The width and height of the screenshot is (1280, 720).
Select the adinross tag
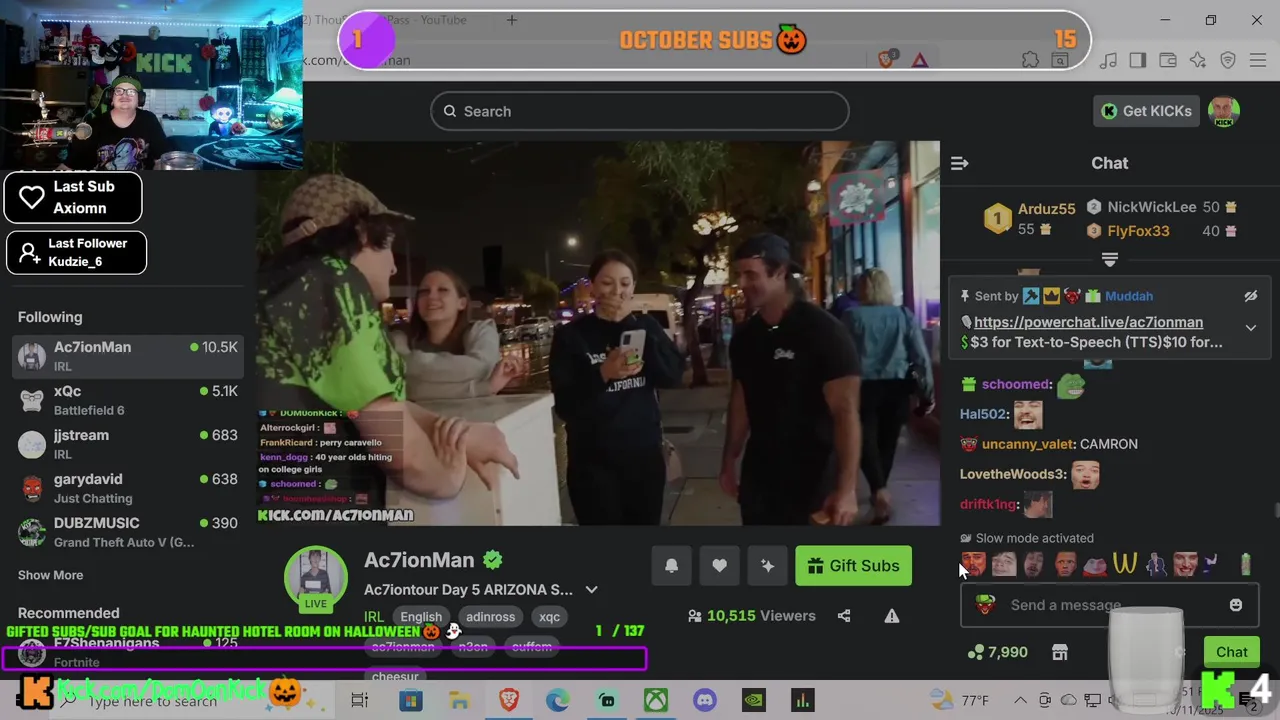click(490, 617)
